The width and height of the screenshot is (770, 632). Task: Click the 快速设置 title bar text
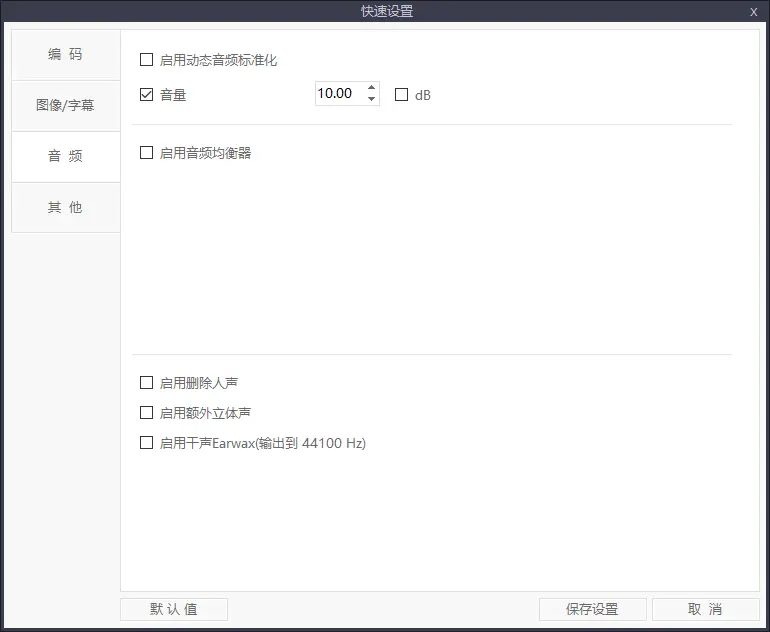[386, 12]
